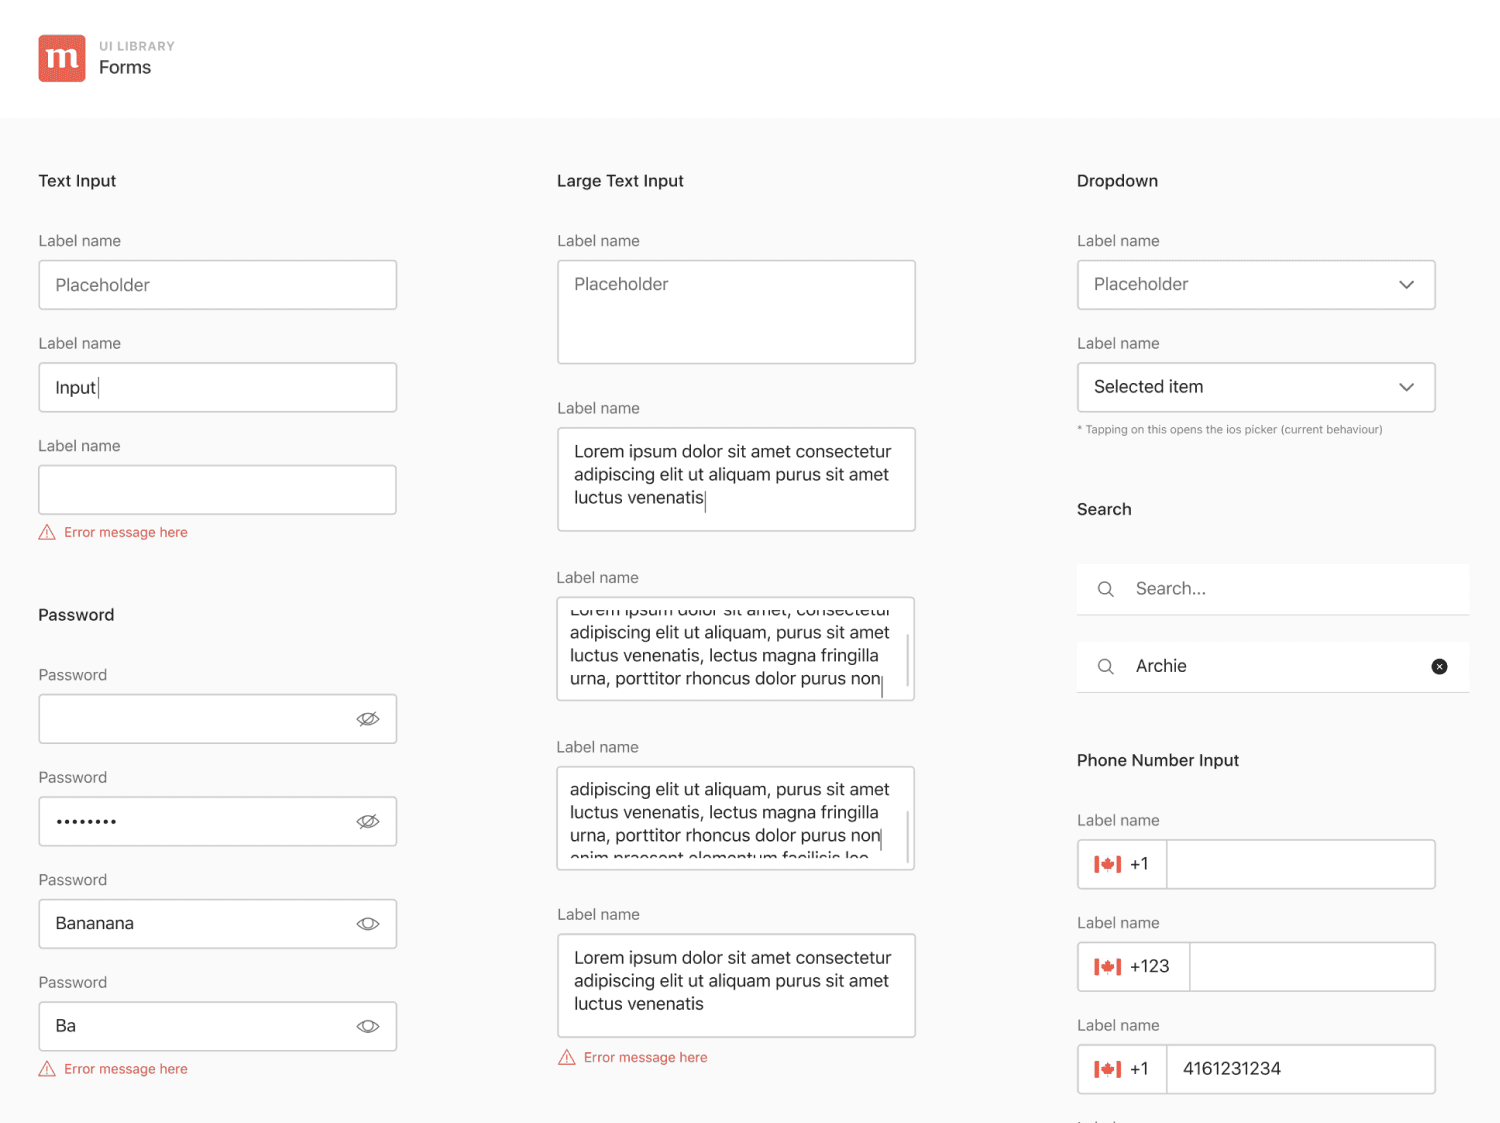Click text area with top line cut off

pyautogui.click(x=736, y=649)
